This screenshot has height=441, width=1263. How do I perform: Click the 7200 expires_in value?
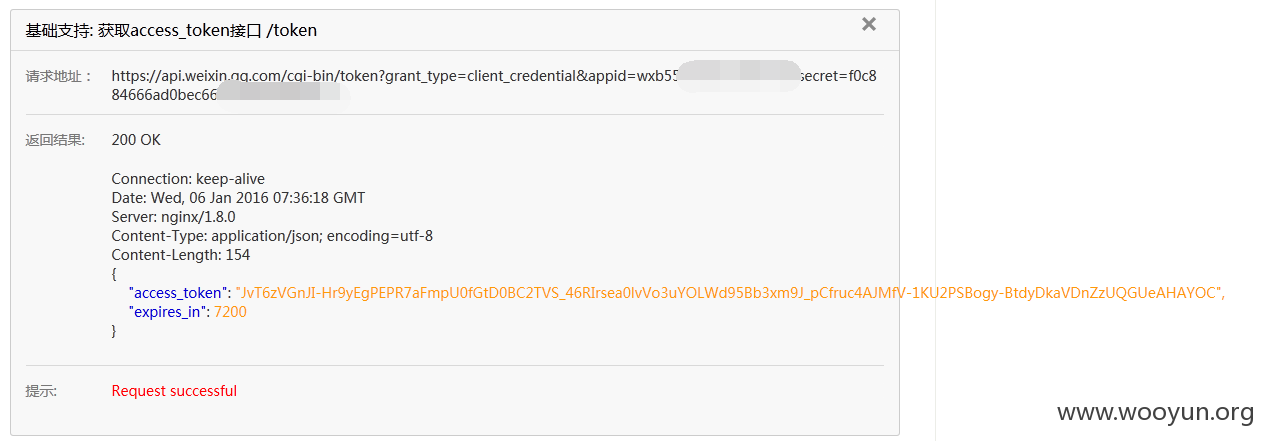231,312
